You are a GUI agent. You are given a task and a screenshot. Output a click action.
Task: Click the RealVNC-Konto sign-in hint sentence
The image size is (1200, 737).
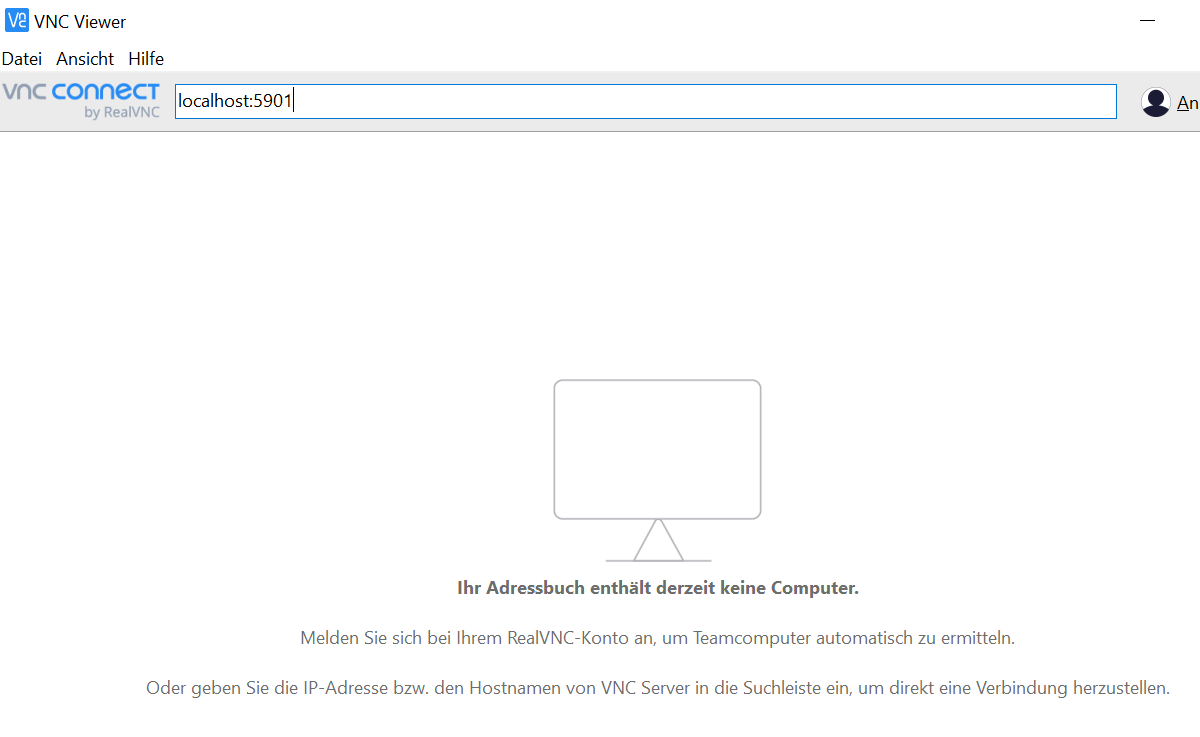click(657, 637)
